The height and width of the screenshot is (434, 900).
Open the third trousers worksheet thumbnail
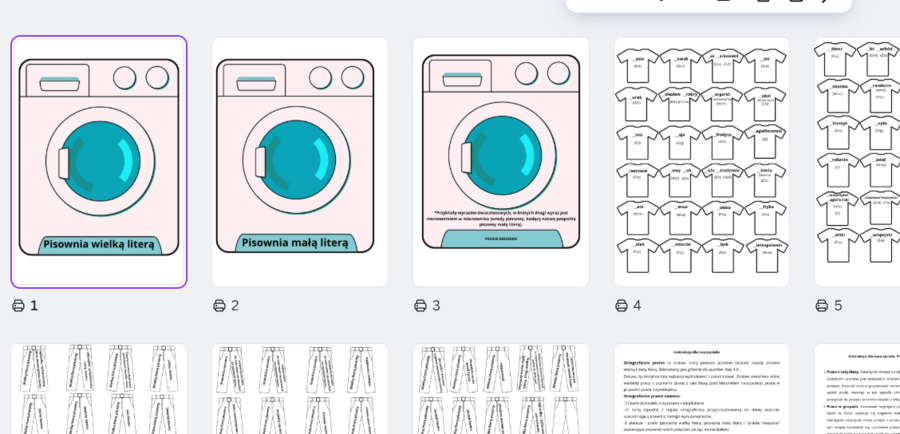pos(501,389)
